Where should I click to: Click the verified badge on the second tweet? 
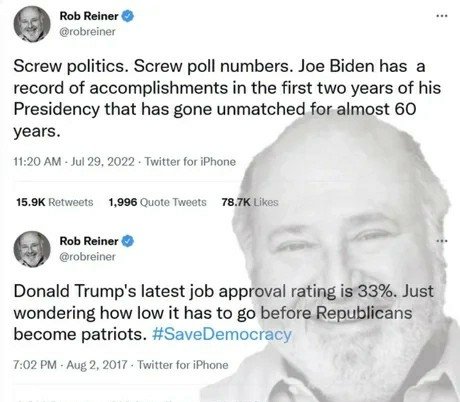(x=128, y=241)
